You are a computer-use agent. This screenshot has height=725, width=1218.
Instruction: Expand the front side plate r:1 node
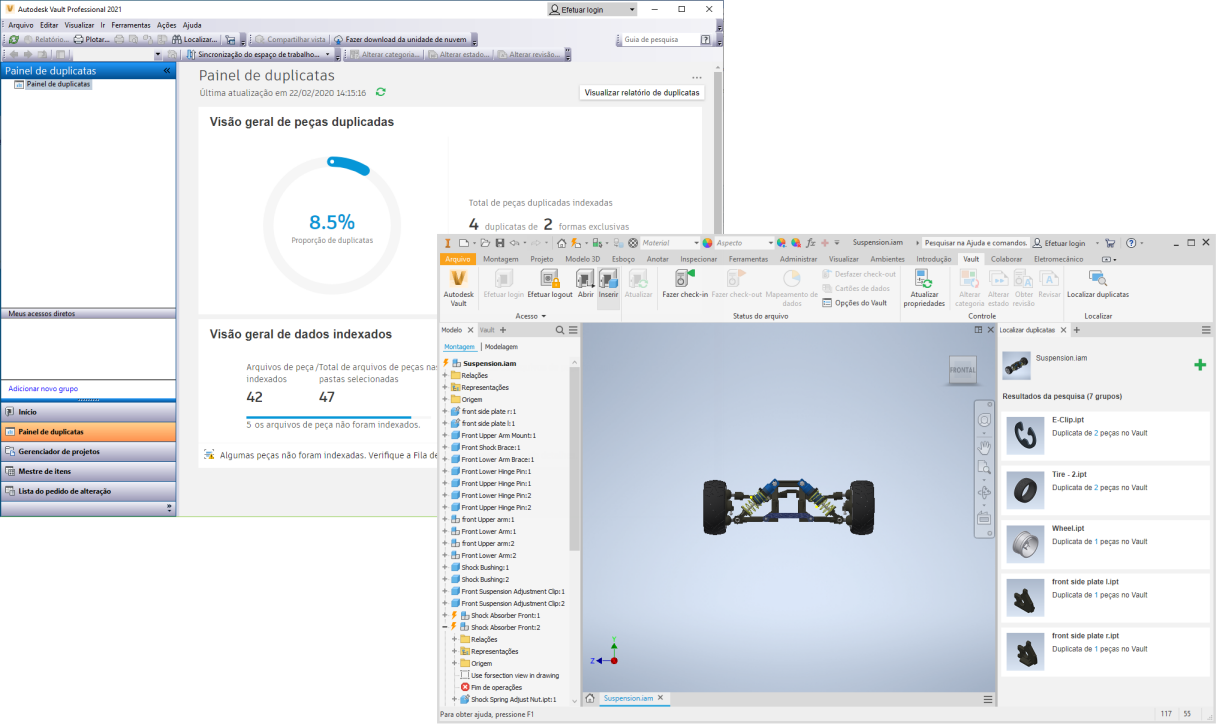coord(445,411)
